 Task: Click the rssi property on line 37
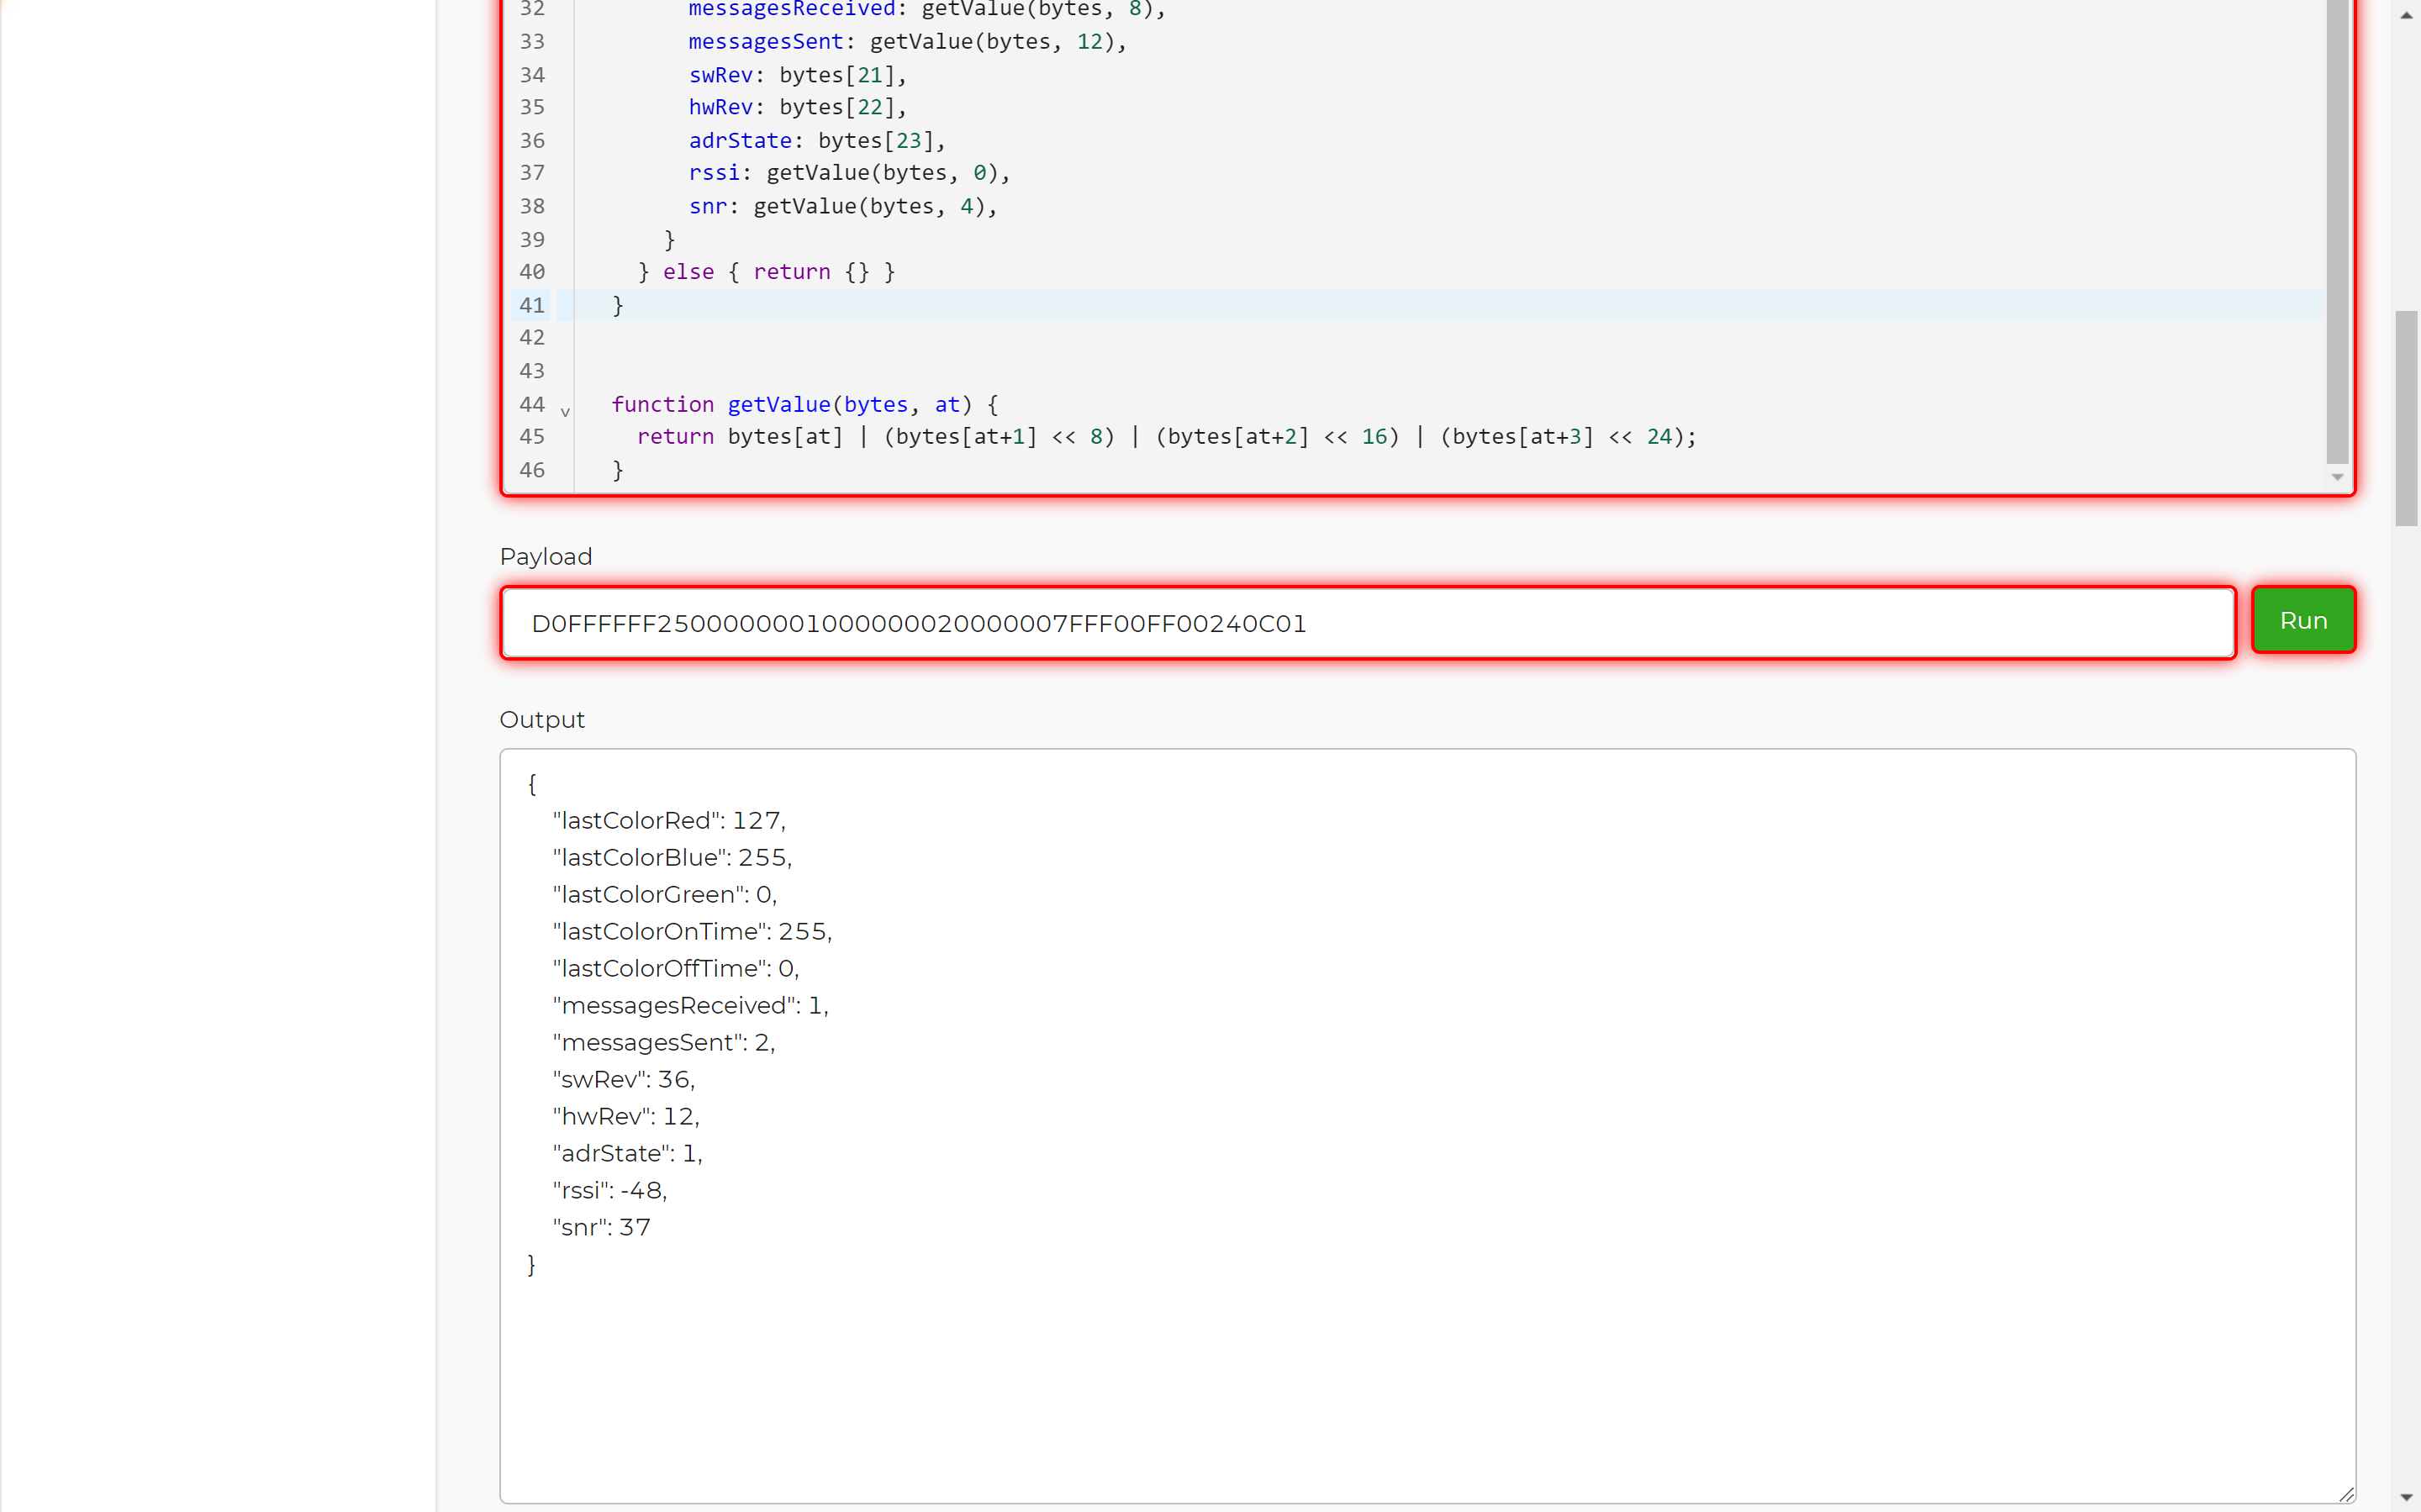714,173
